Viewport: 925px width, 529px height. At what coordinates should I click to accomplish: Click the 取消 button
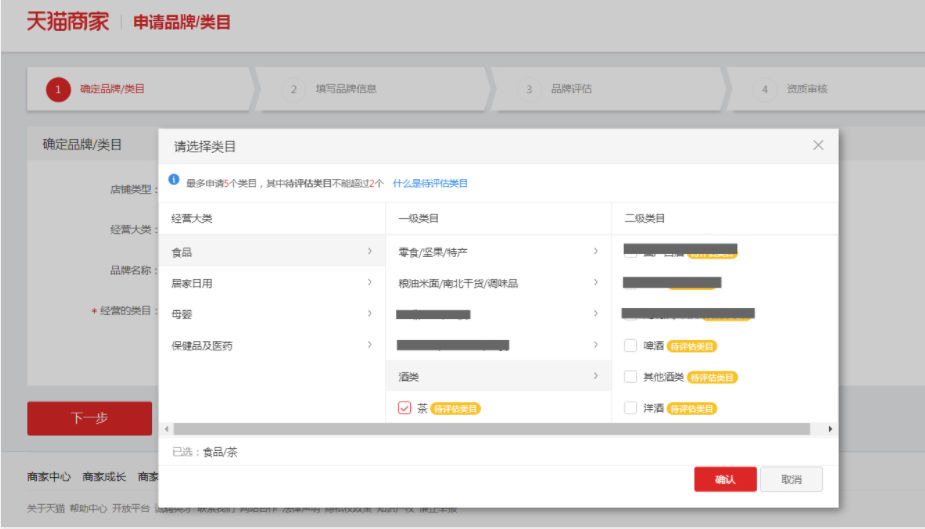pos(791,479)
